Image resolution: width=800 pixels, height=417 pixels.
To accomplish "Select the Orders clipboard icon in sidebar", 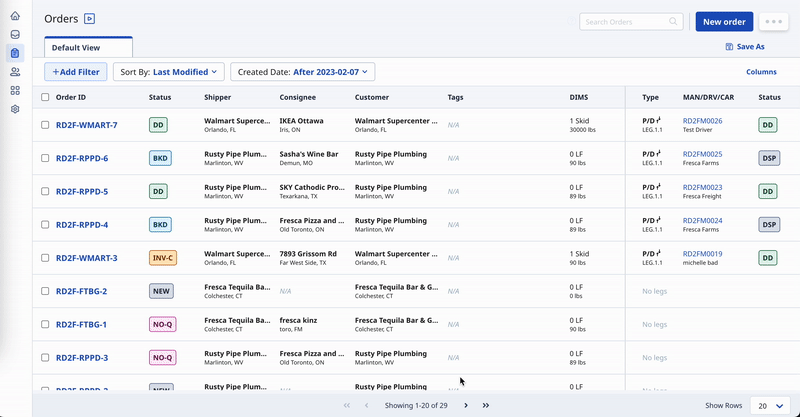I will 15,53.
